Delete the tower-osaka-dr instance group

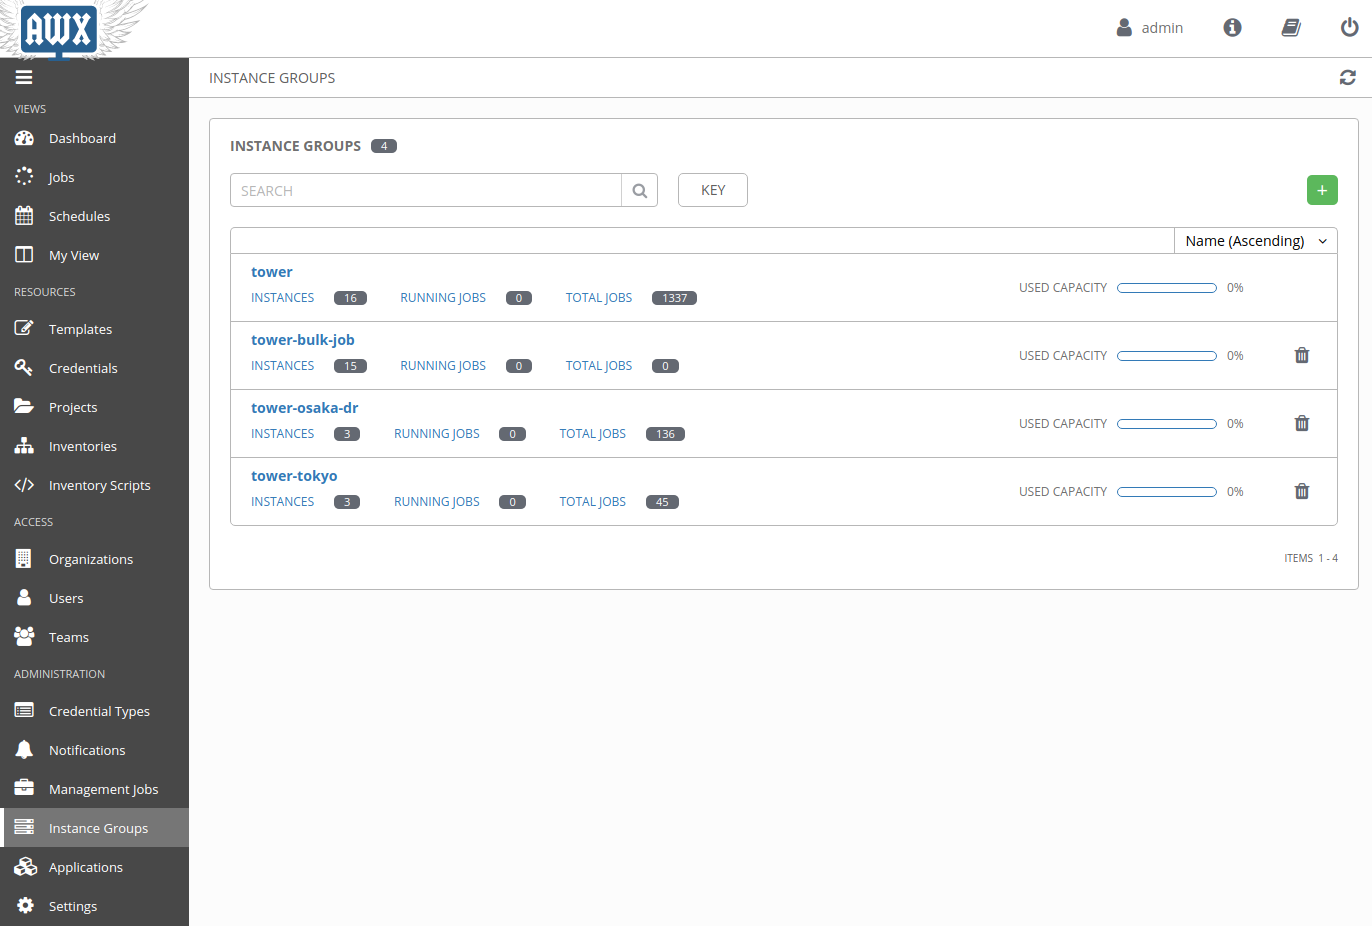point(1302,423)
